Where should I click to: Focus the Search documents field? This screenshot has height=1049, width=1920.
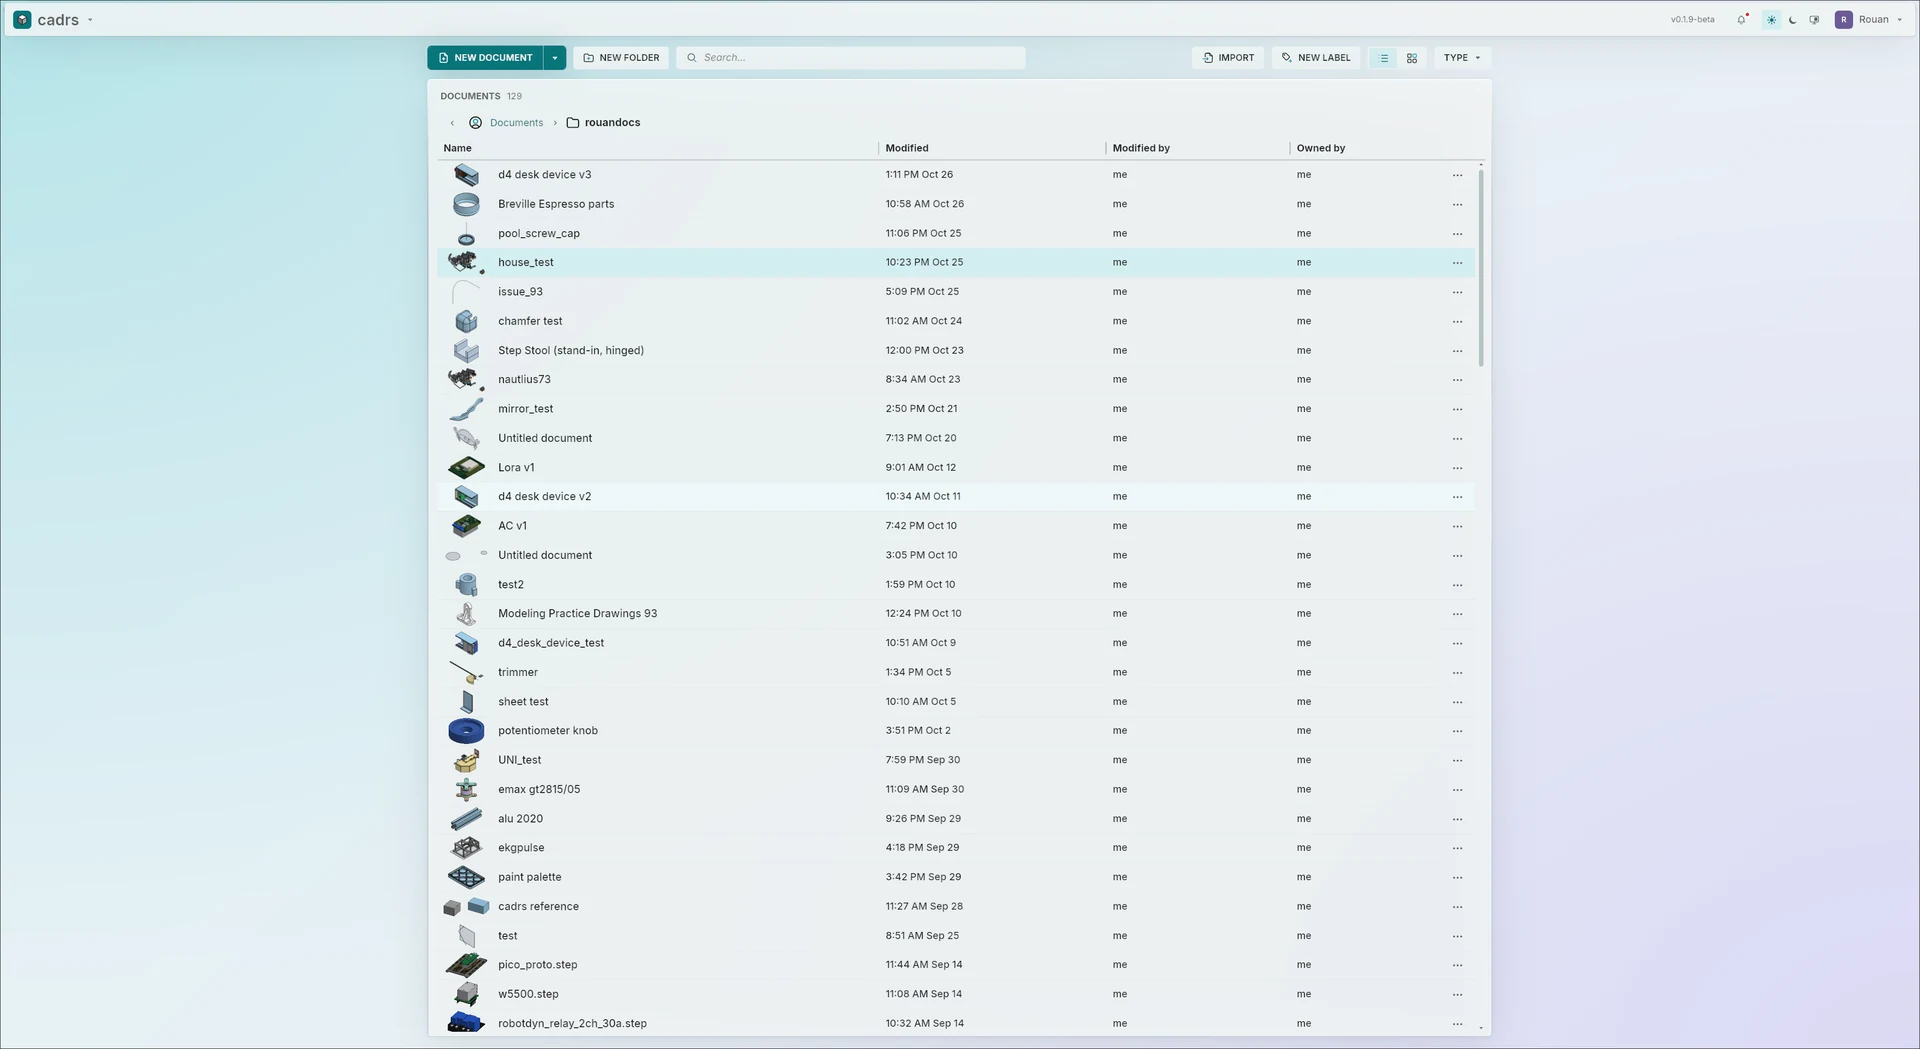coord(851,58)
